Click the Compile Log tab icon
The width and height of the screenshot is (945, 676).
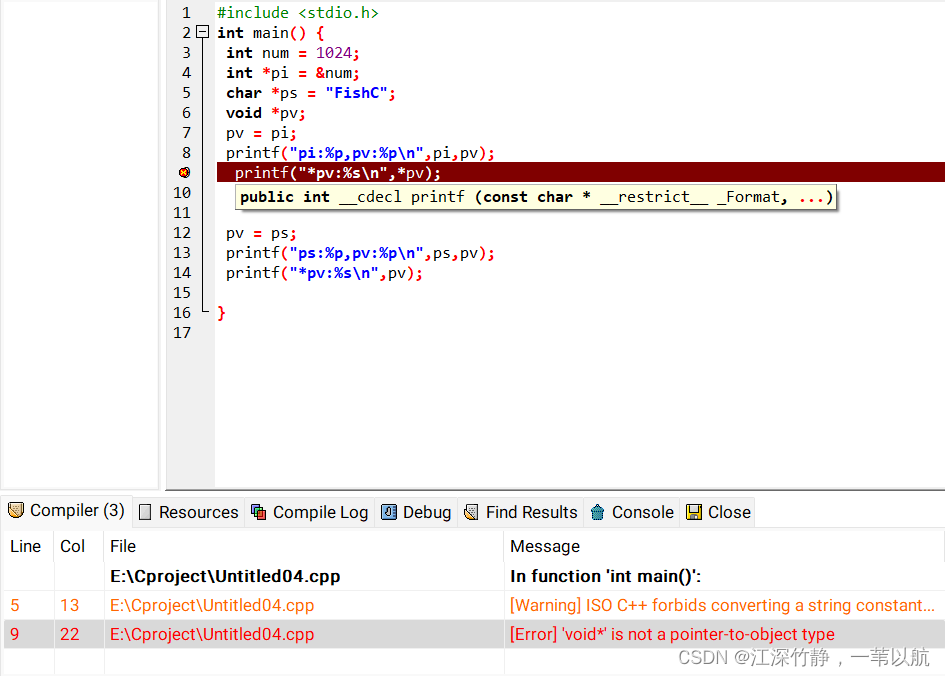click(259, 512)
